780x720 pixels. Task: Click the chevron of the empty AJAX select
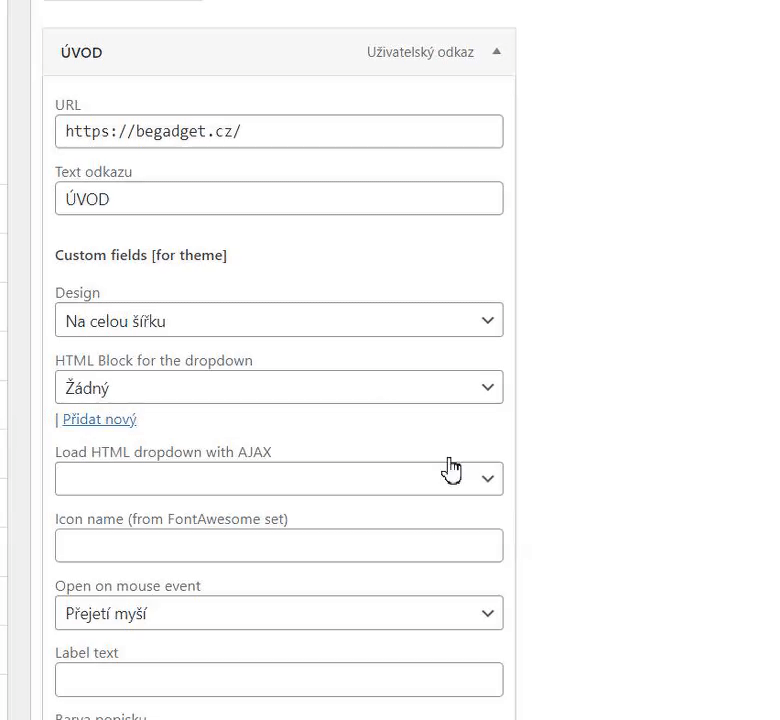pos(487,479)
